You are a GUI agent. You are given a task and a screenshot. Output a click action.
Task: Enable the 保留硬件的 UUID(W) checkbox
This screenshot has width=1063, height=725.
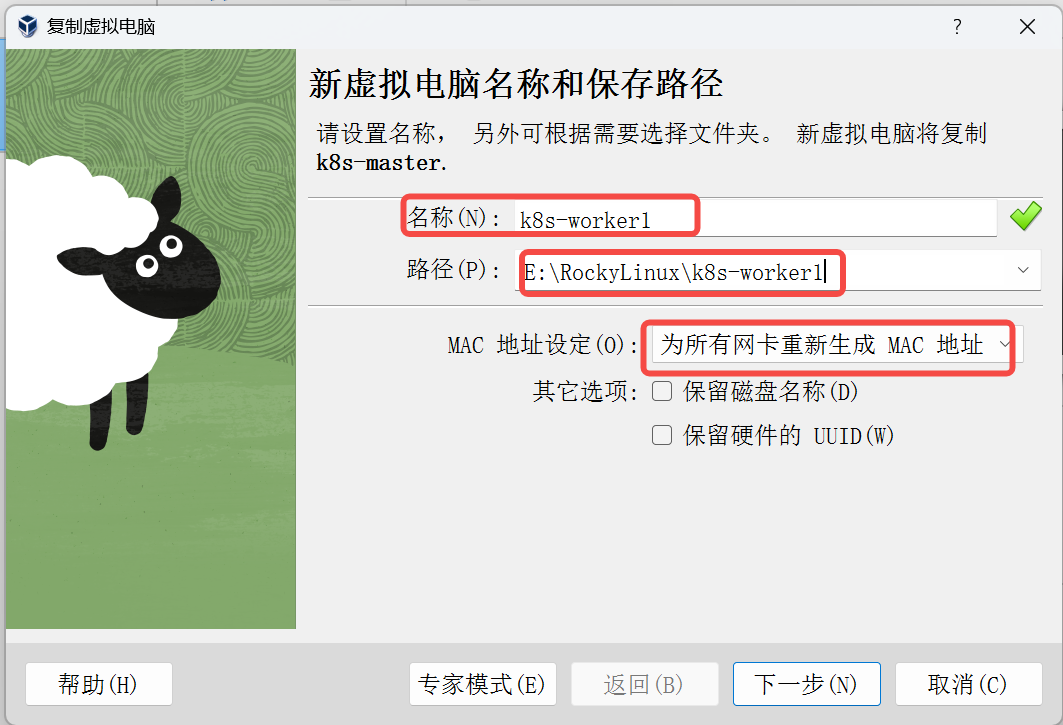coord(662,435)
